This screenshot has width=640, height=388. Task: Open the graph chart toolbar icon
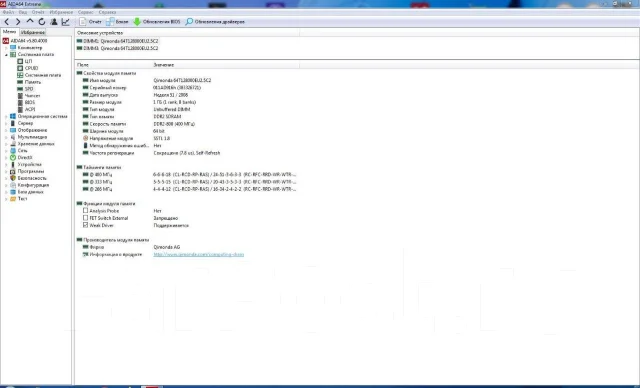(65, 22)
